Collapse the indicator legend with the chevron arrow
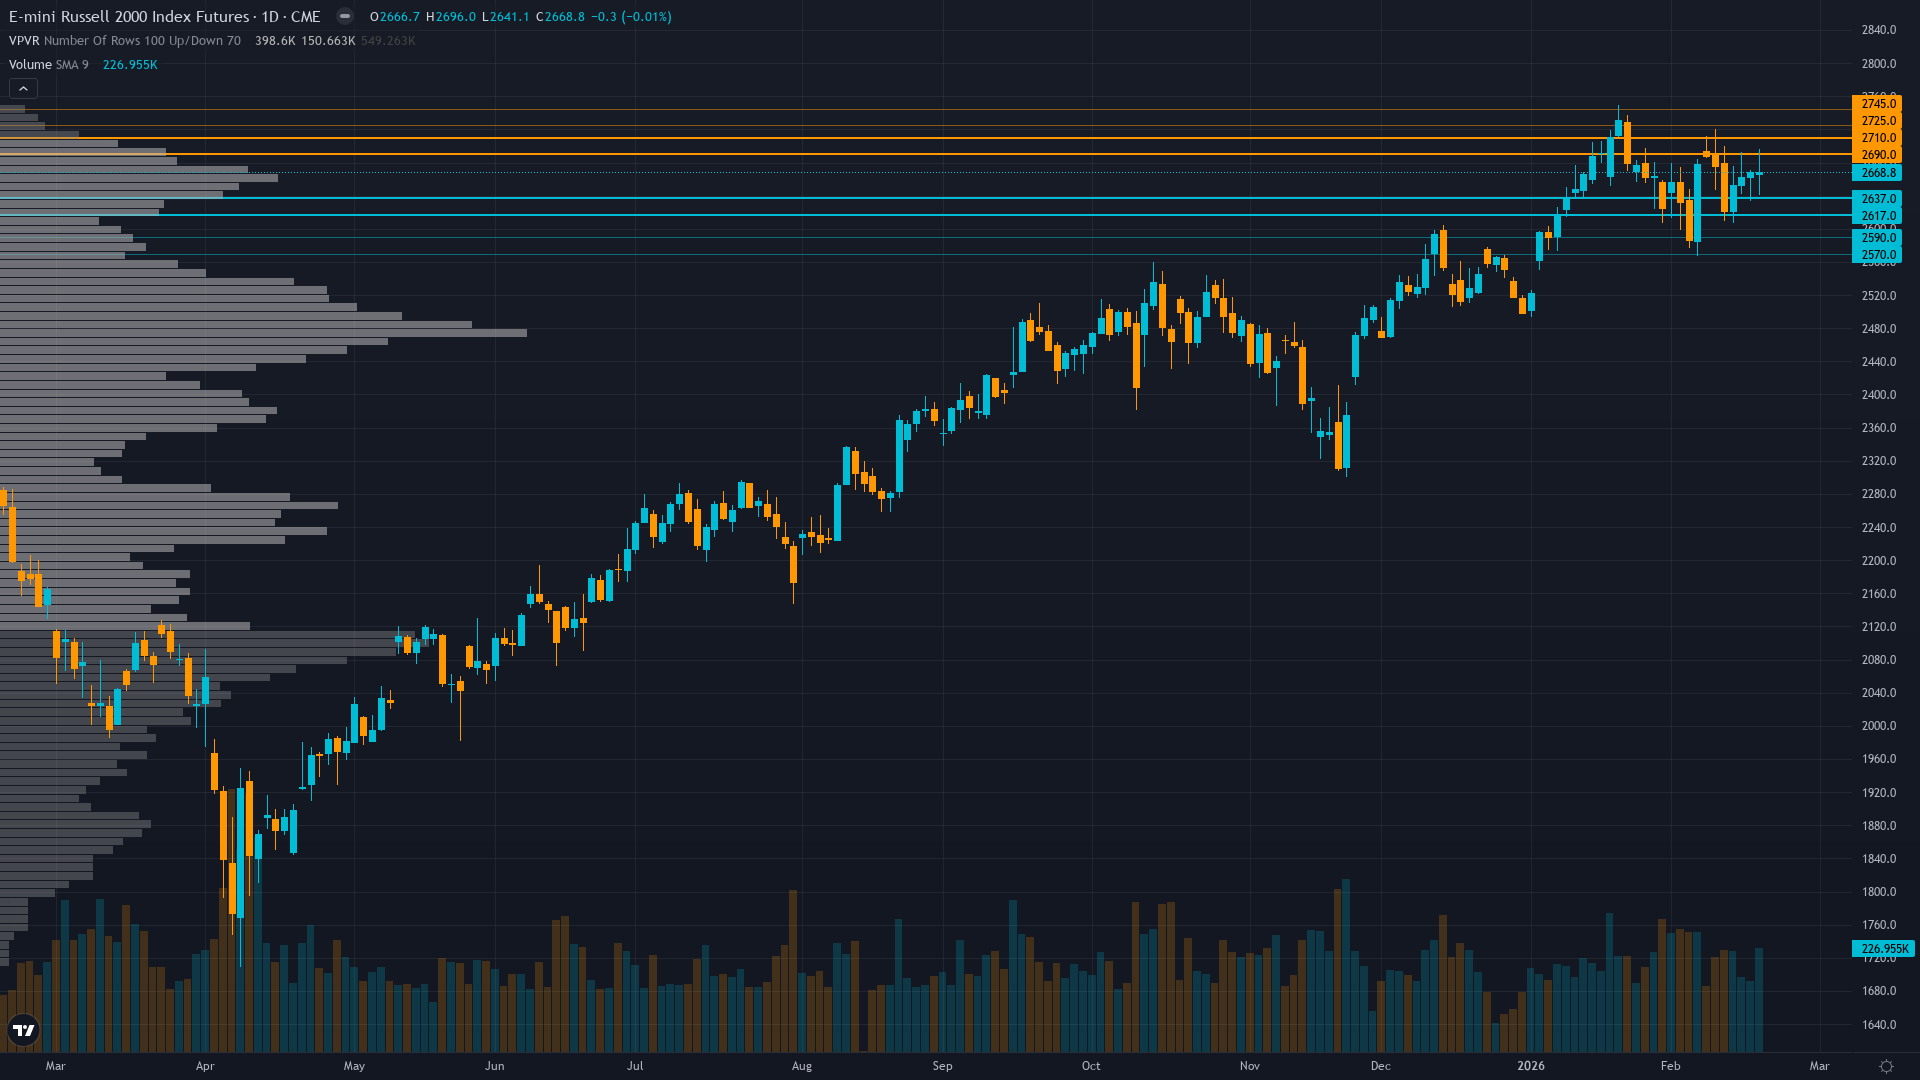This screenshot has width=1920, height=1080. 22,88
